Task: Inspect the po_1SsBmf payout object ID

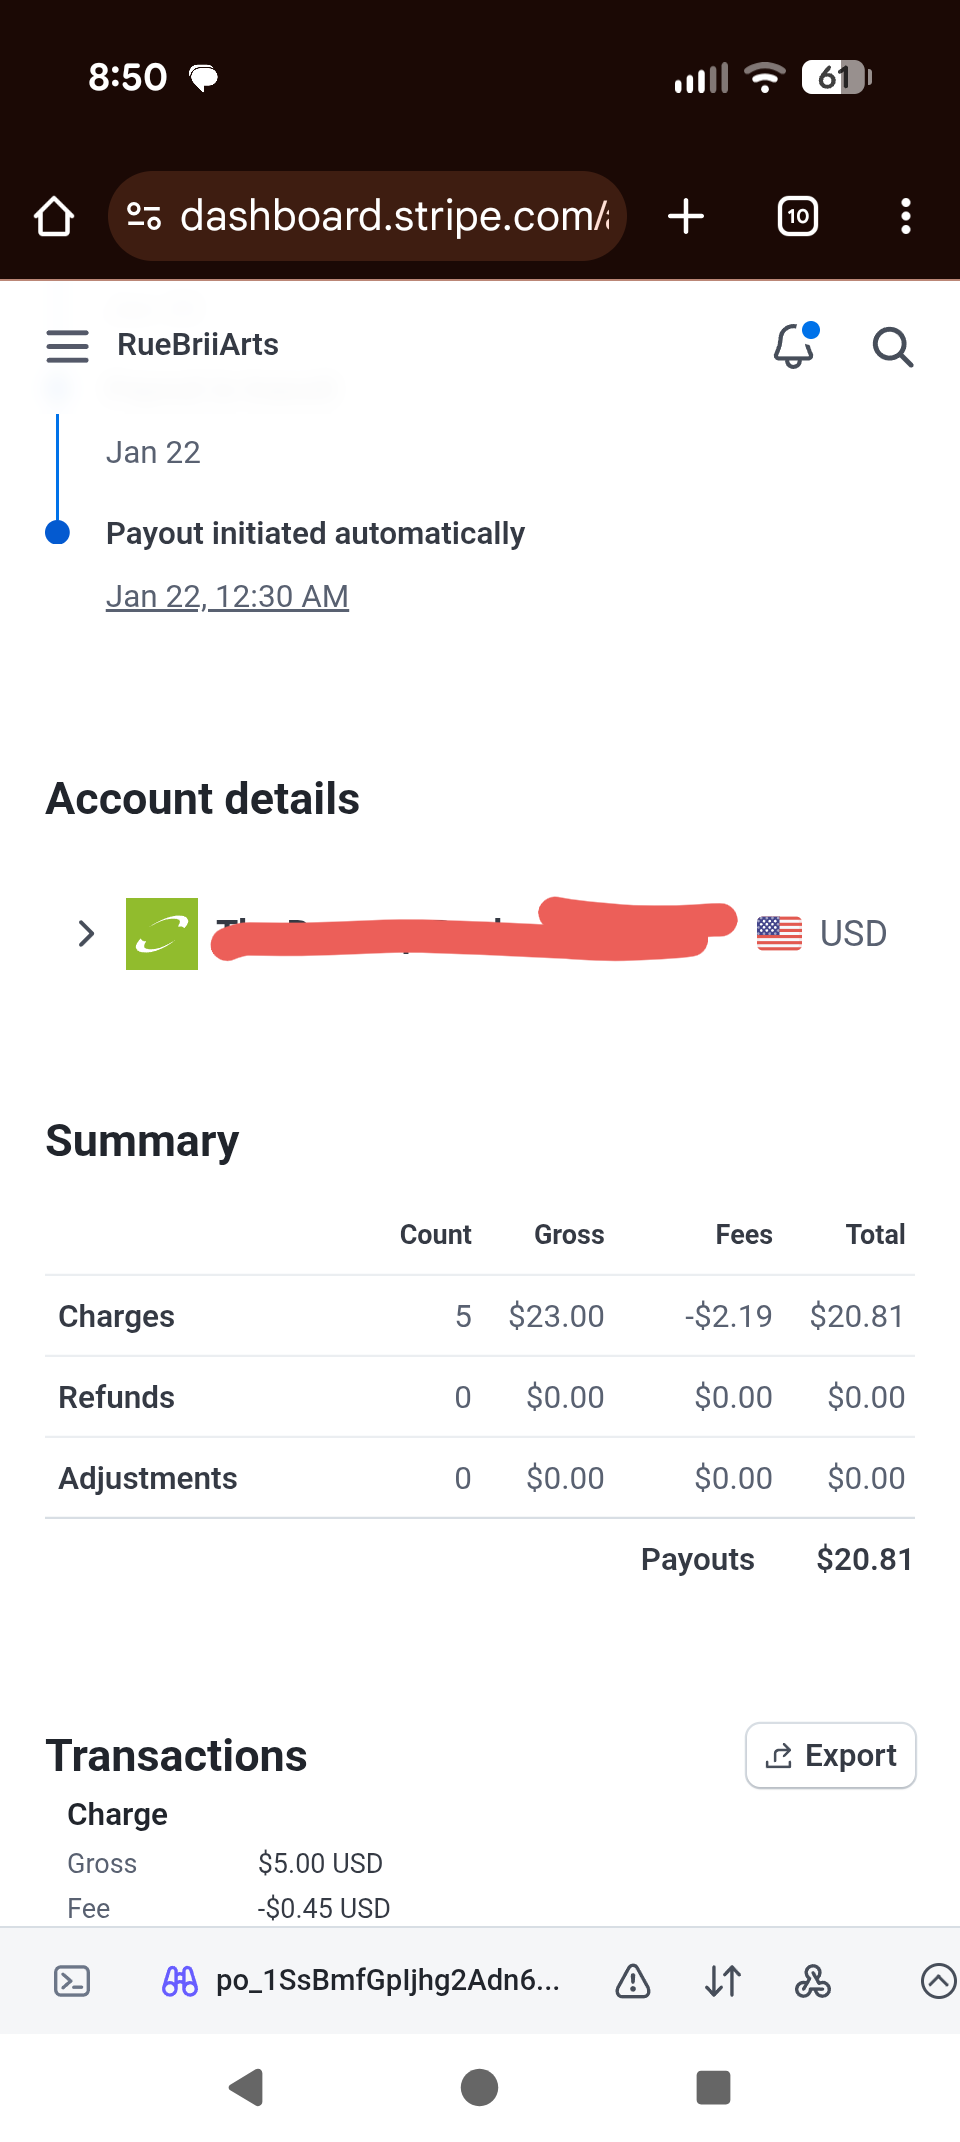Action: tap(387, 1981)
